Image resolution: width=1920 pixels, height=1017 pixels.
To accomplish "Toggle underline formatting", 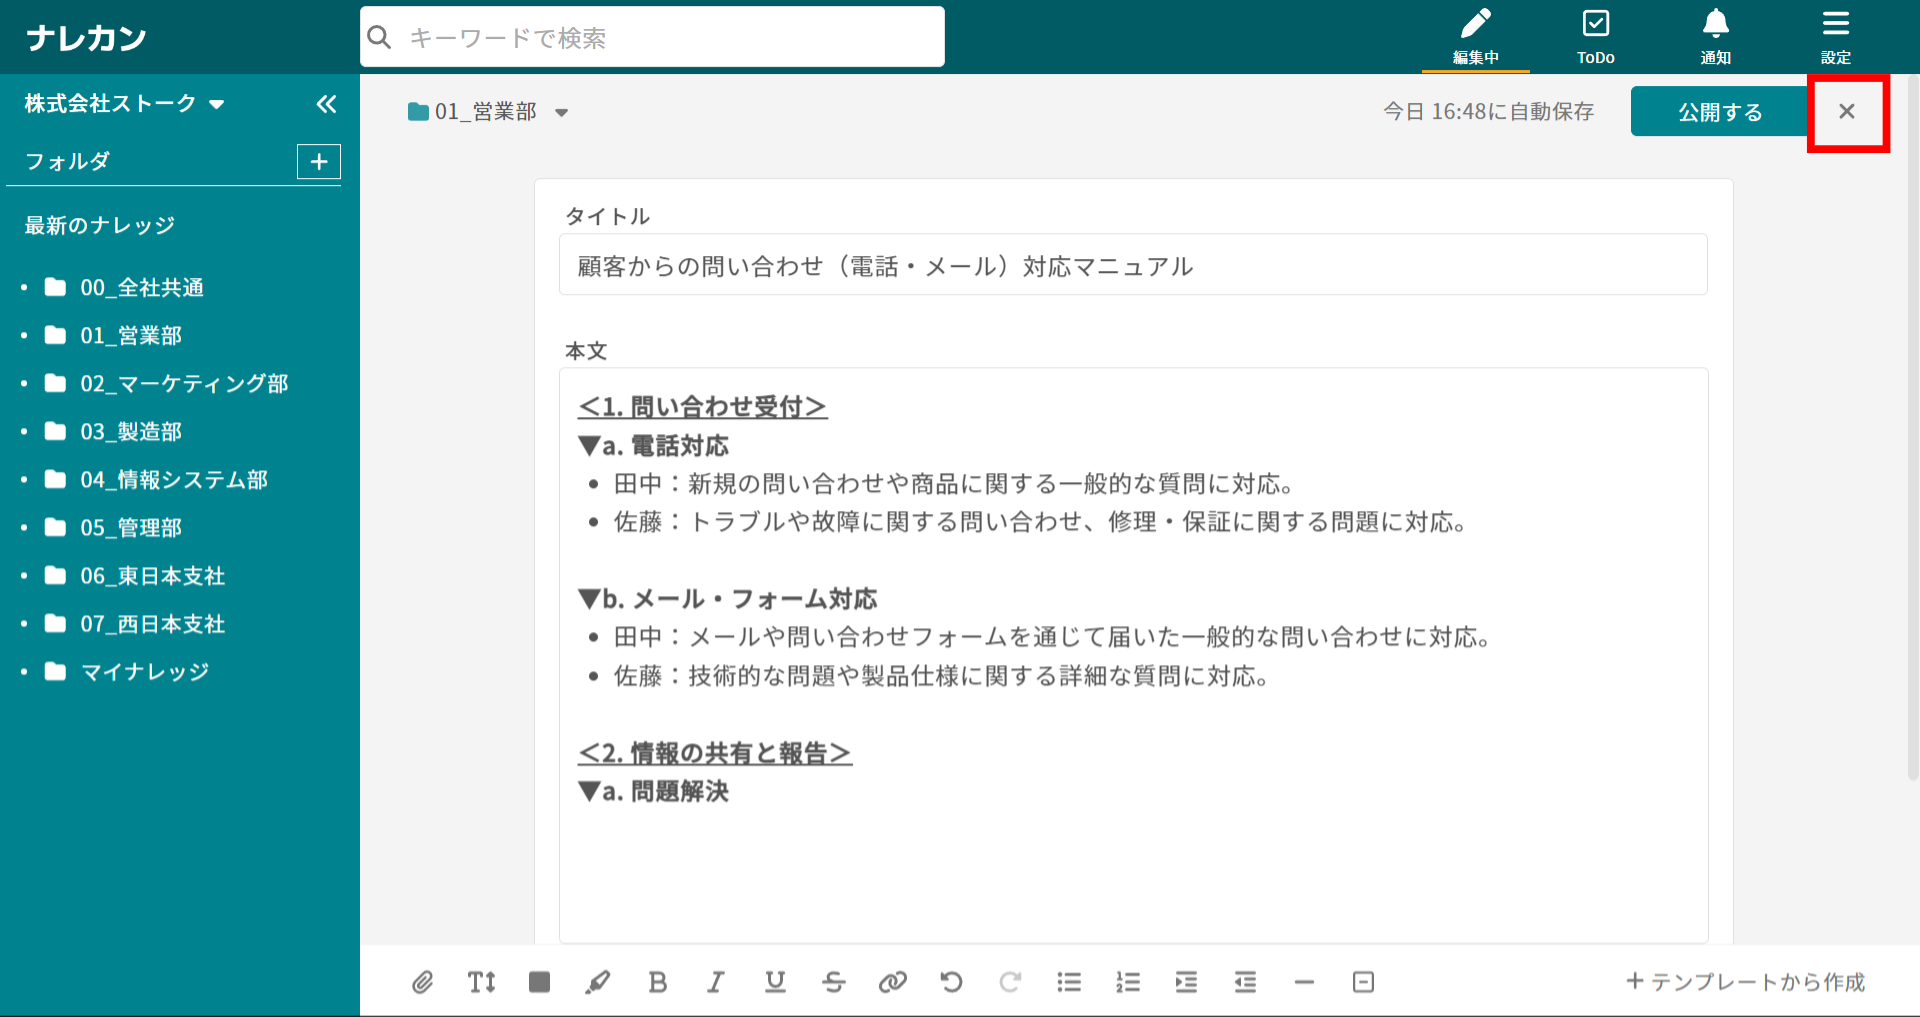I will pos(775,982).
